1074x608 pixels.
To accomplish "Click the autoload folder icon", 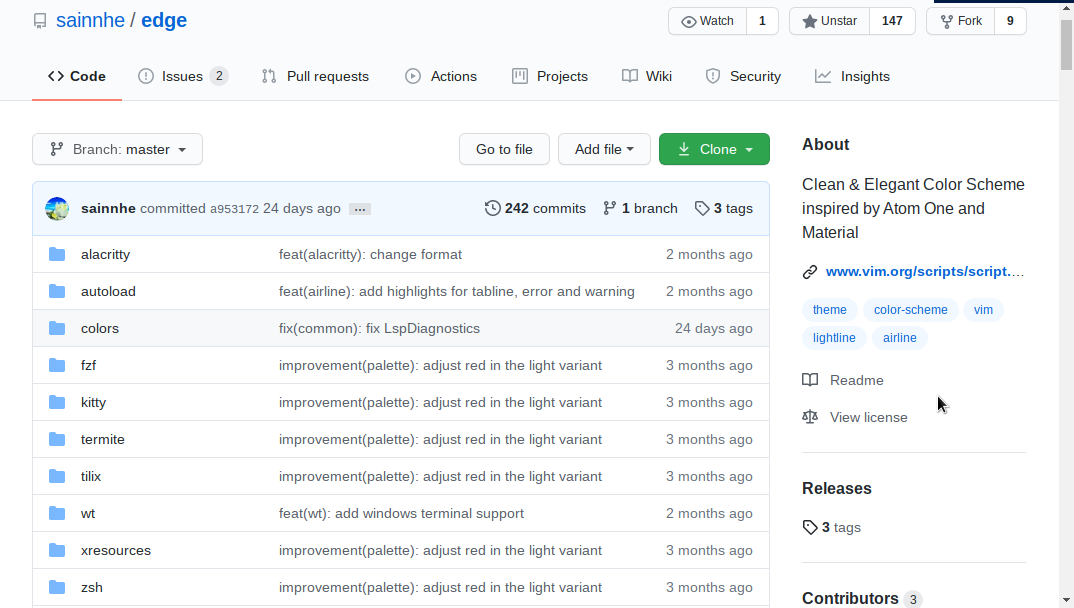I will (57, 292).
